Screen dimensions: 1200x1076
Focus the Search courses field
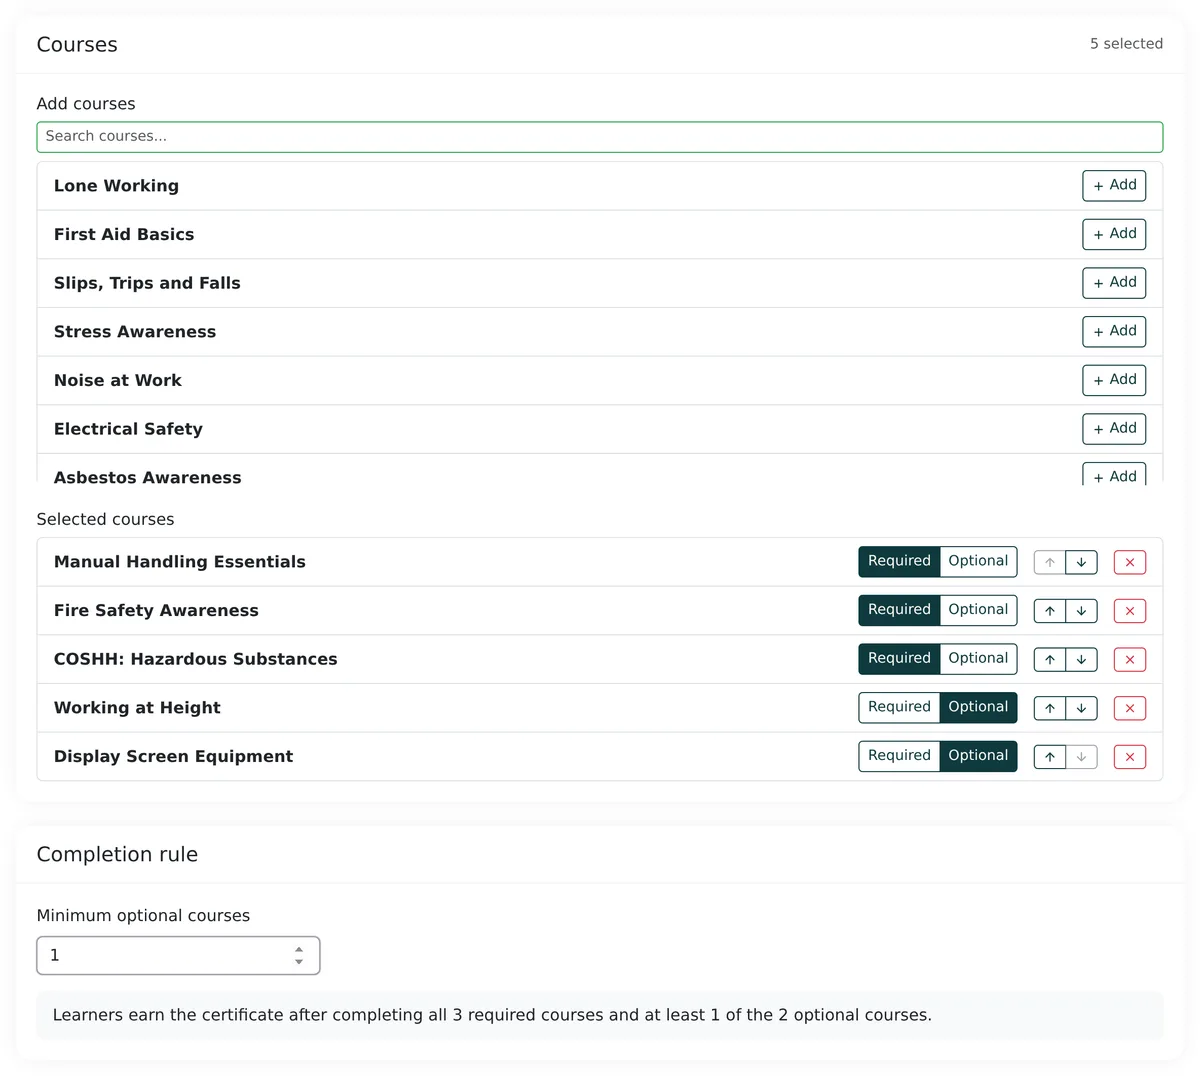pyautogui.click(x=600, y=137)
